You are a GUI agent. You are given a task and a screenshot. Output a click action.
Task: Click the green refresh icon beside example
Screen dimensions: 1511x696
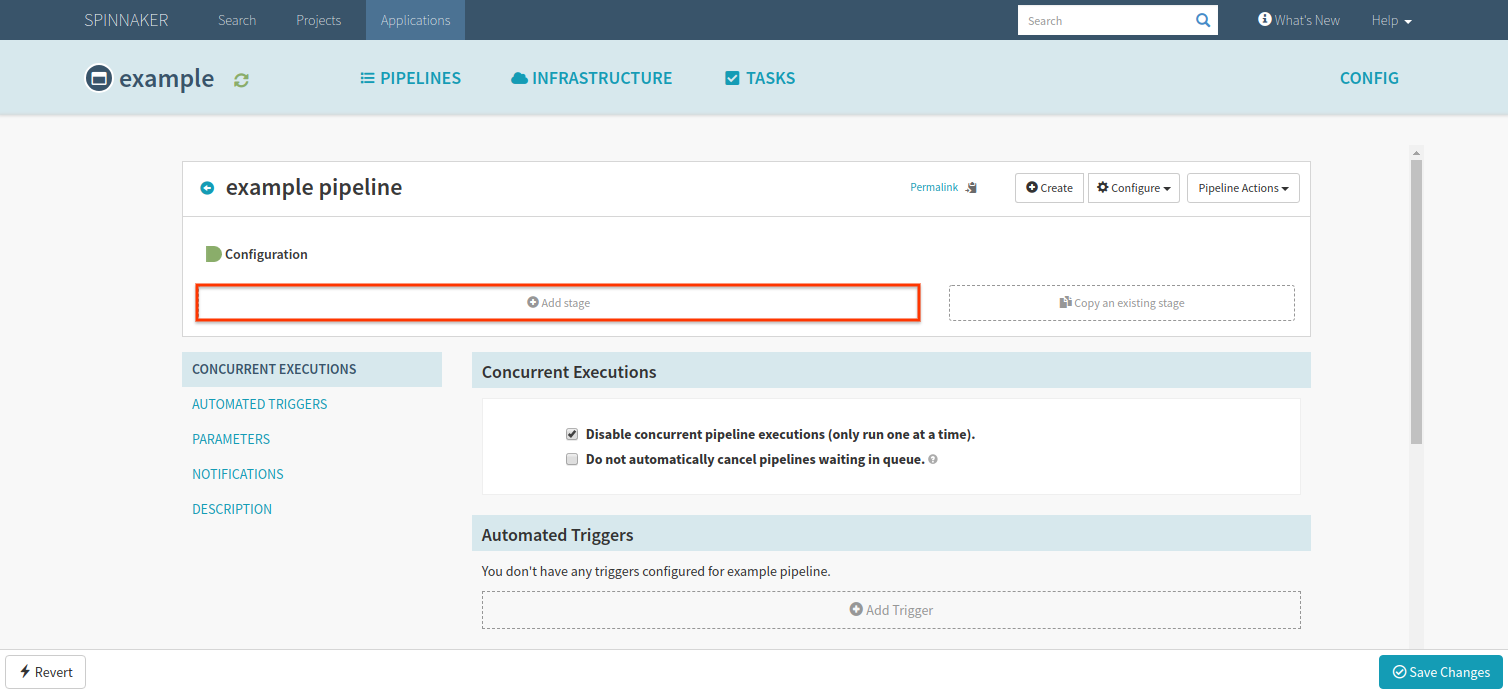(241, 80)
